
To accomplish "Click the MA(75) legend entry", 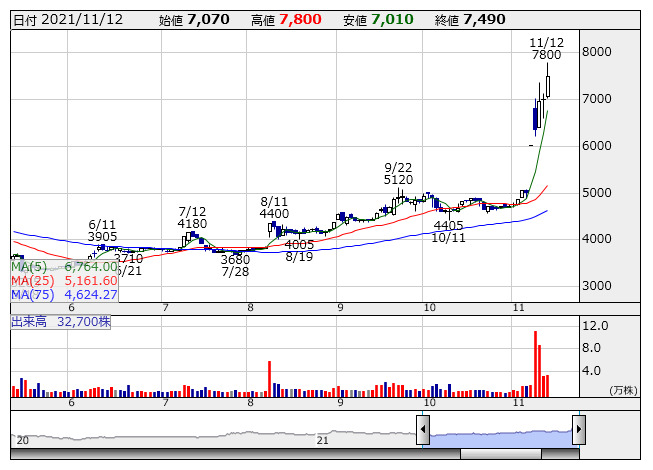I will (x=64, y=294).
